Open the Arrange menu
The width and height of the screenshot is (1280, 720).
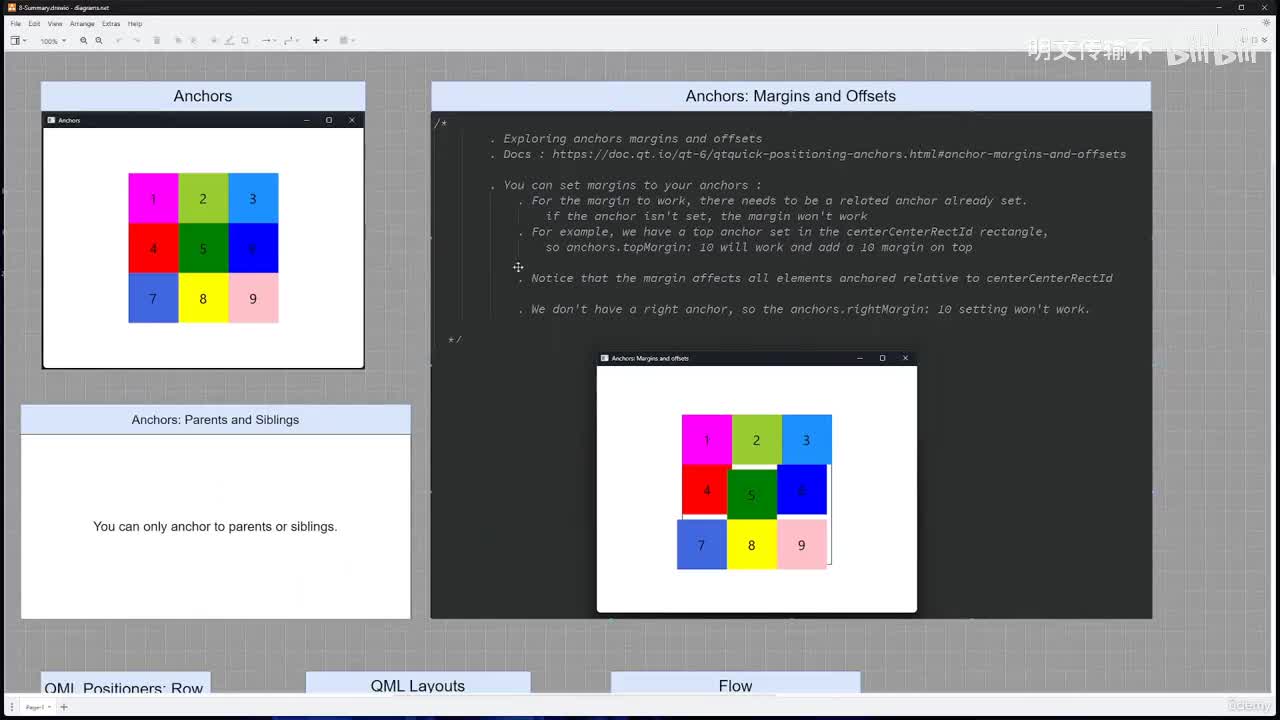(82, 23)
